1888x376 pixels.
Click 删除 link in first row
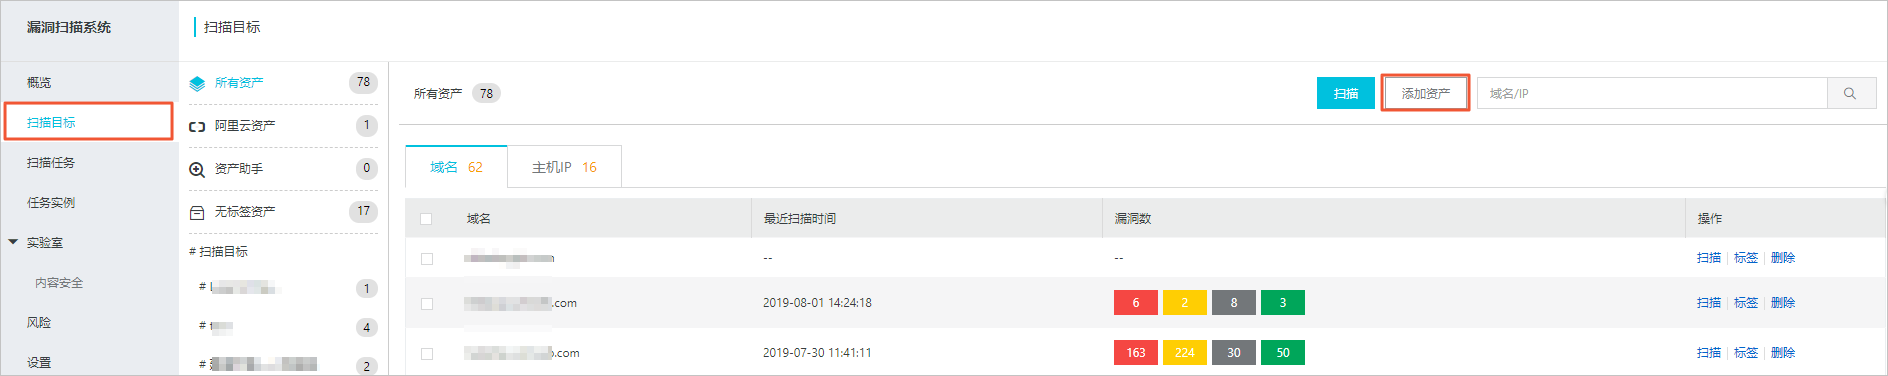(x=1783, y=257)
